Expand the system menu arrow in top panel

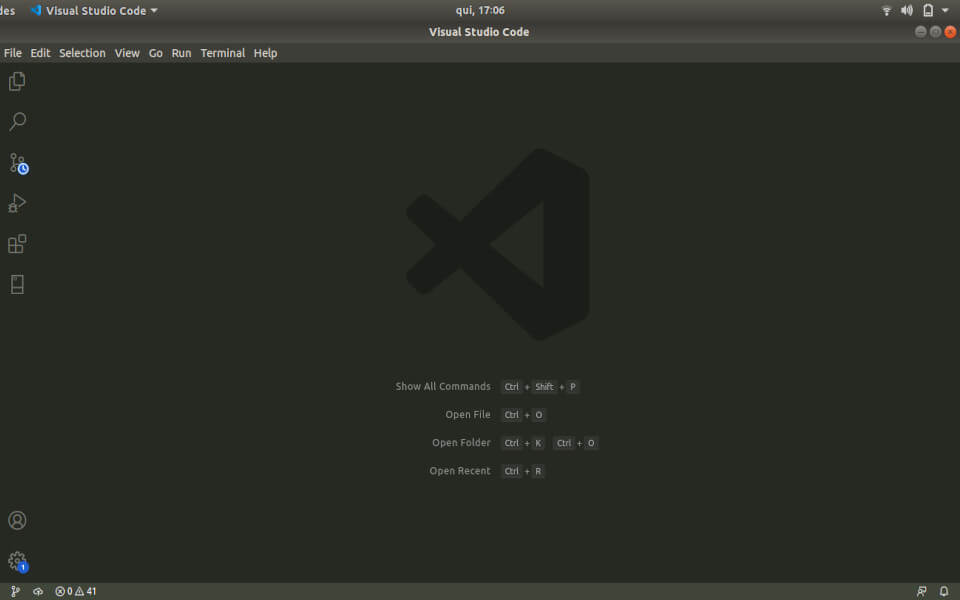coord(945,10)
